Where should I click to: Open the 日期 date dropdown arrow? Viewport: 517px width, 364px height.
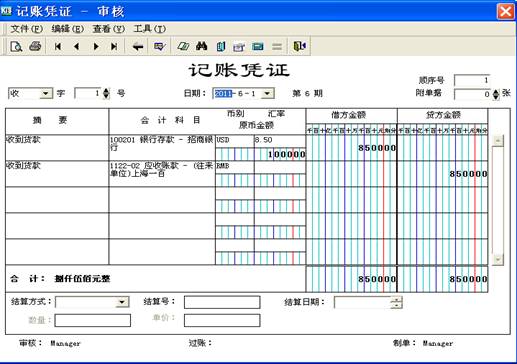tap(267, 94)
